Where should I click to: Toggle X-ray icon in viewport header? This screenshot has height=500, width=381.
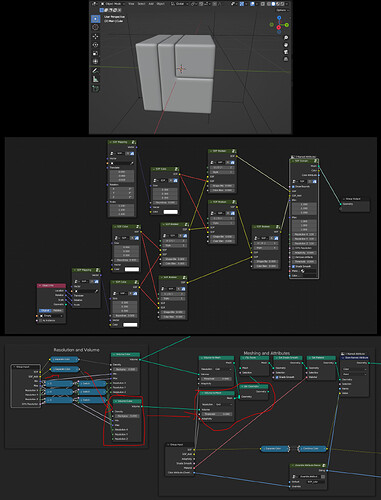click(x=263, y=4)
